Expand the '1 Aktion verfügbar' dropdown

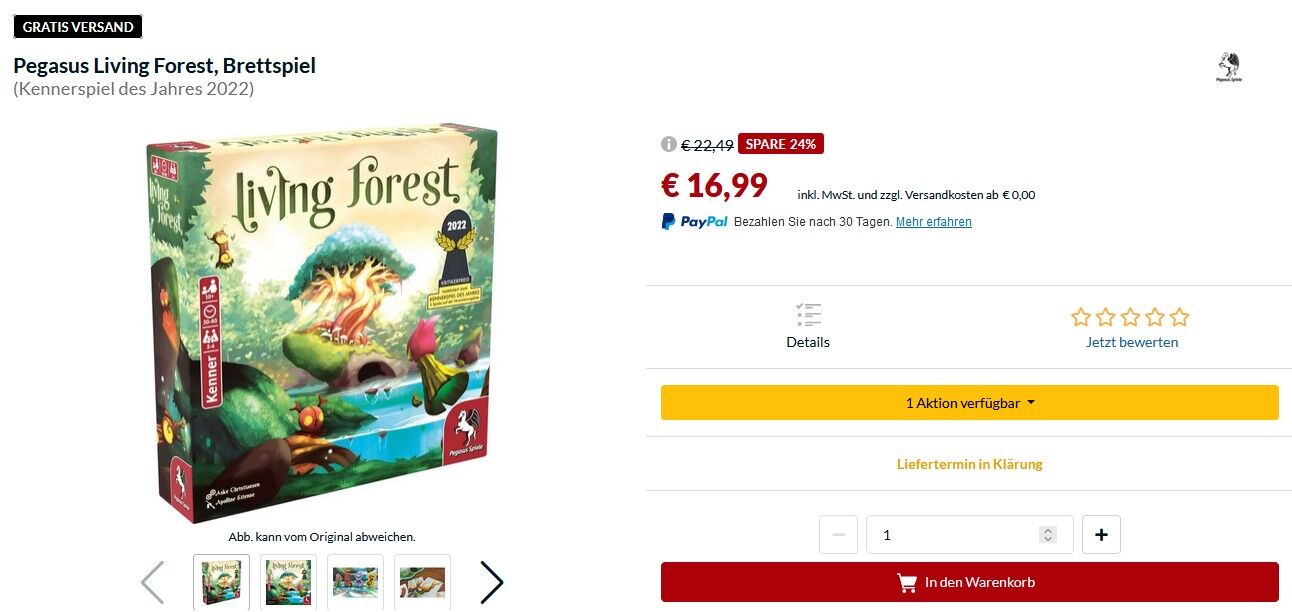969,403
